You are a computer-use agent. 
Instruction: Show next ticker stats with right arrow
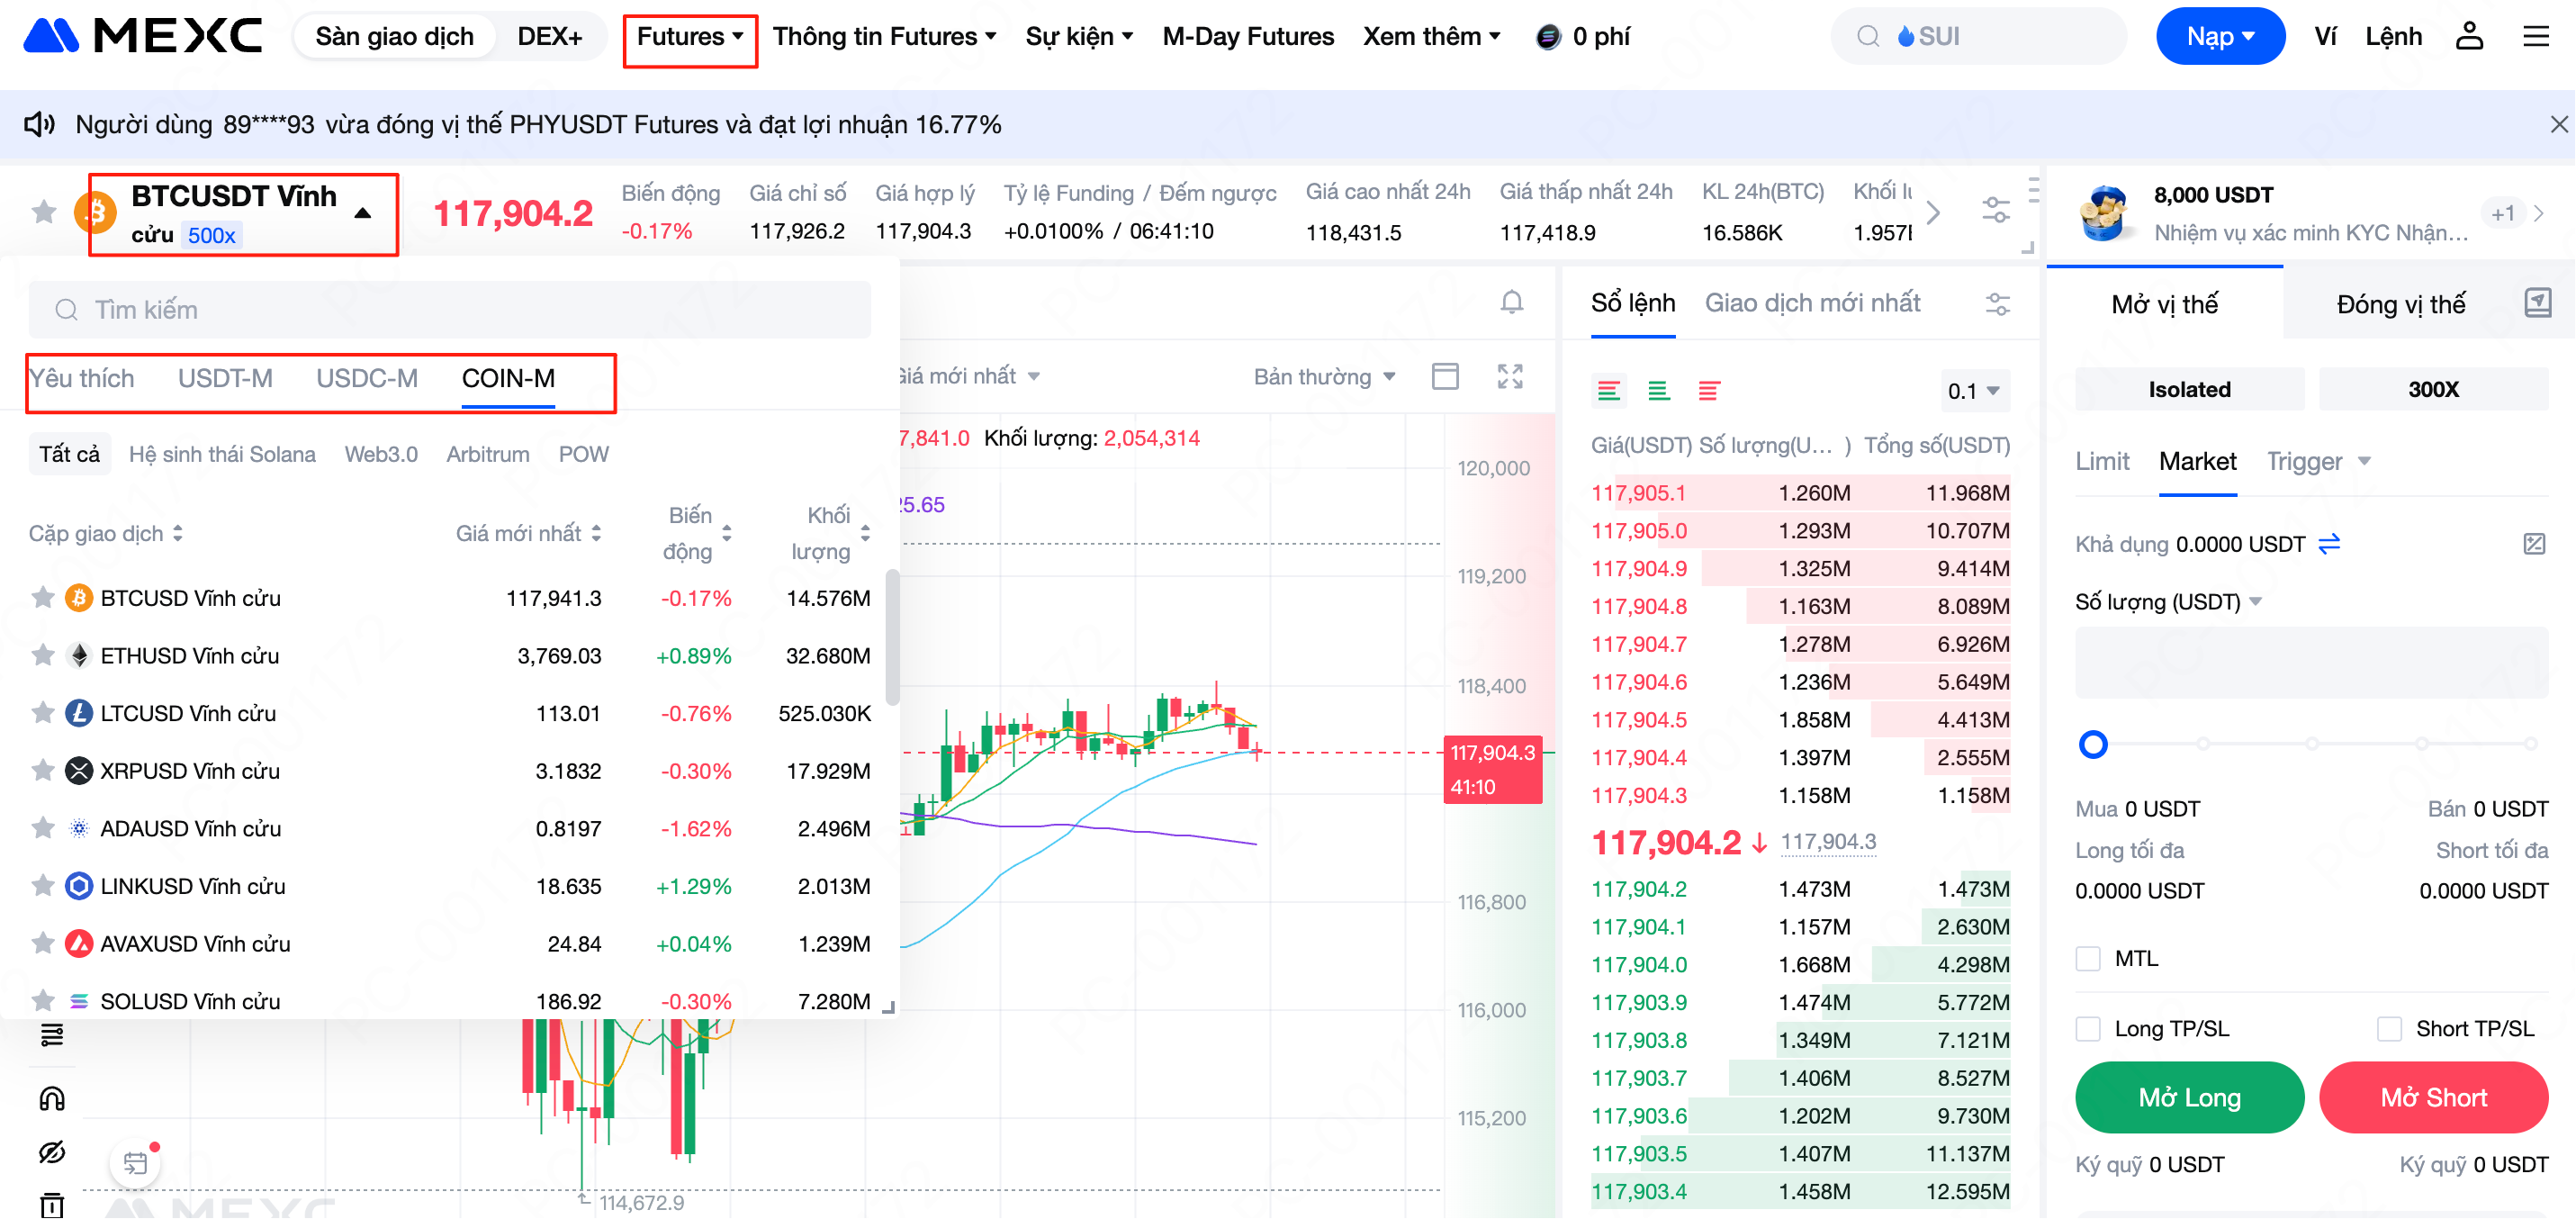coord(1933,212)
